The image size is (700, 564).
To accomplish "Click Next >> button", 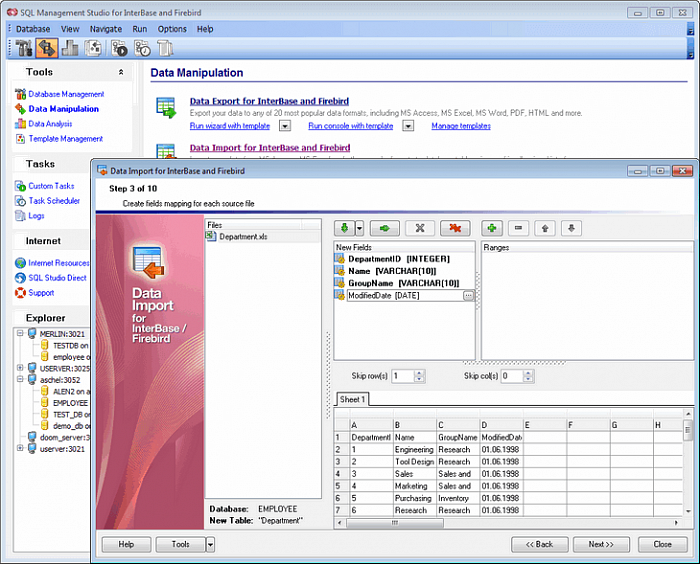I will (x=601, y=544).
